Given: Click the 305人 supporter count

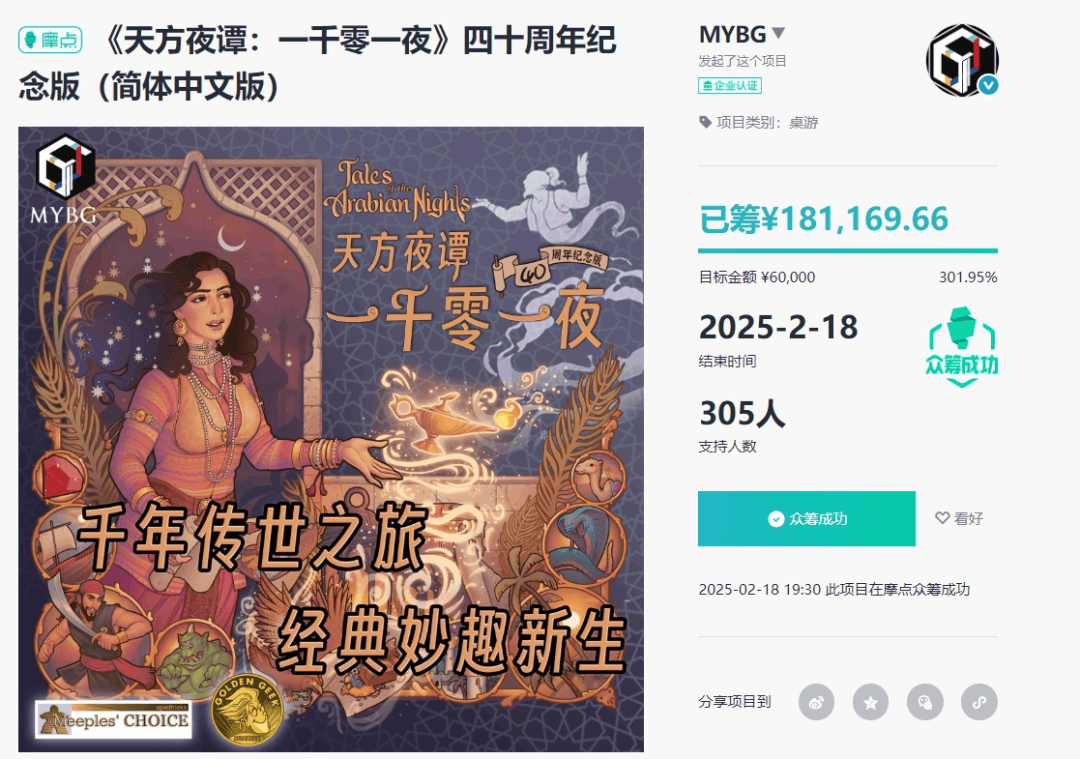Looking at the screenshot, I should point(742,413).
